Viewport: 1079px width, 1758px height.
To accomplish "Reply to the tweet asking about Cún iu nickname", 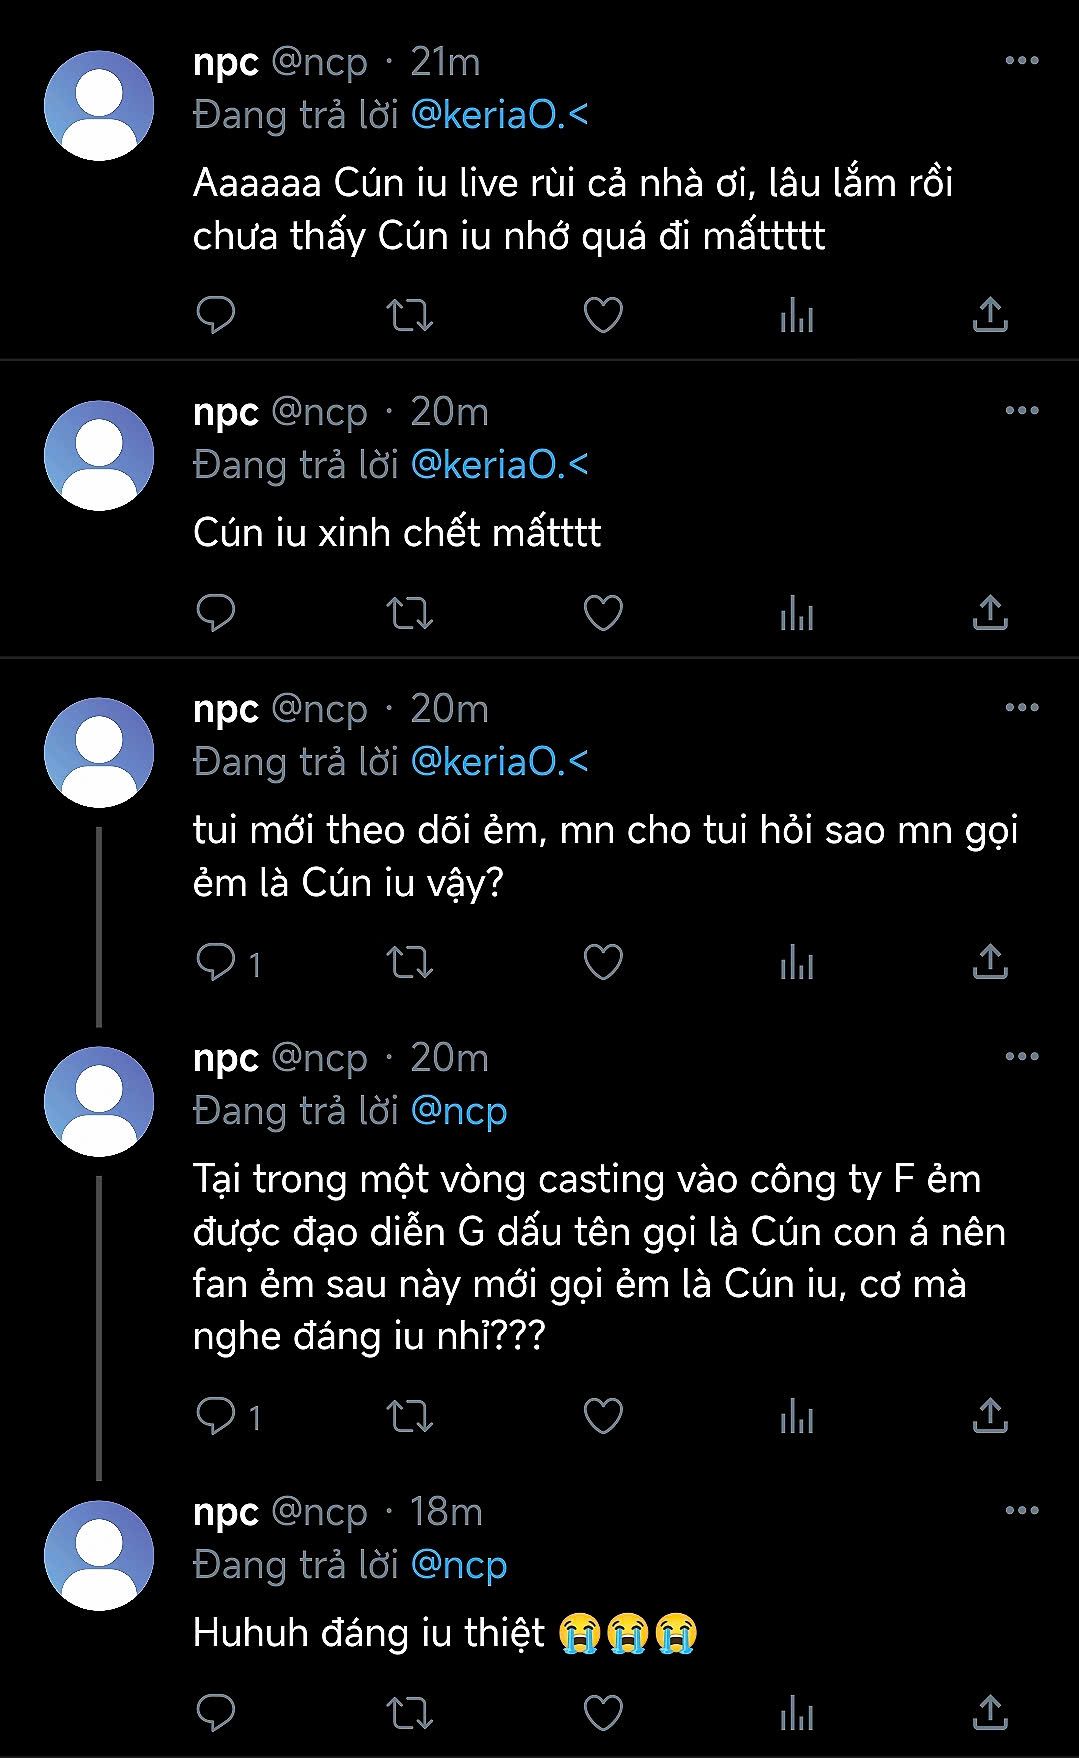I will tap(215, 962).
